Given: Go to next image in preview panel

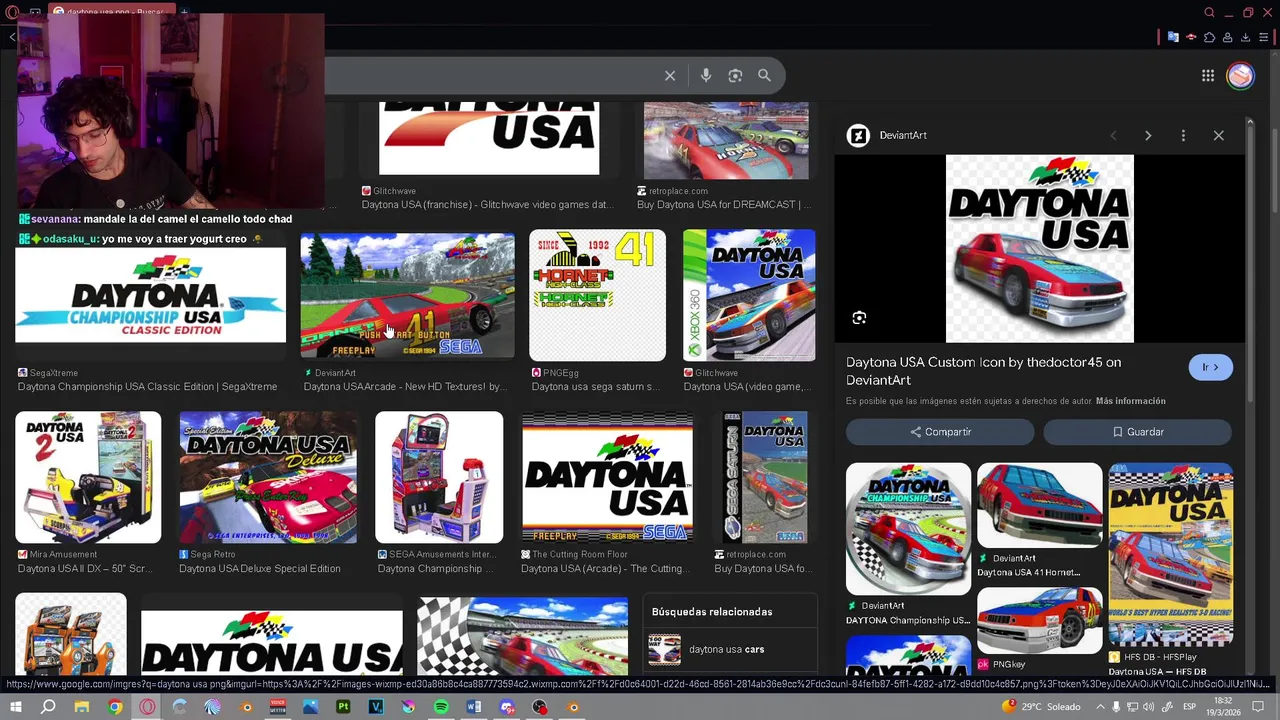Looking at the screenshot, I should click(x=1148, y=135).
